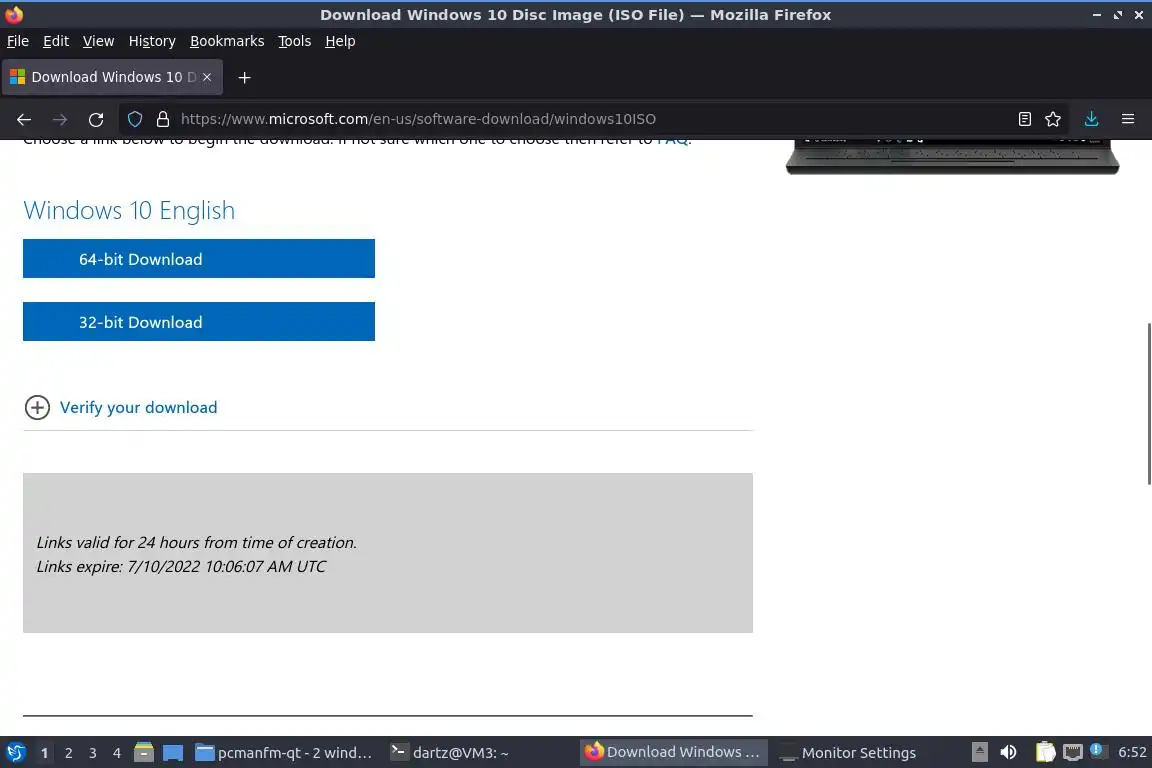Click the show desktop taskbar icon

(173, 753)
